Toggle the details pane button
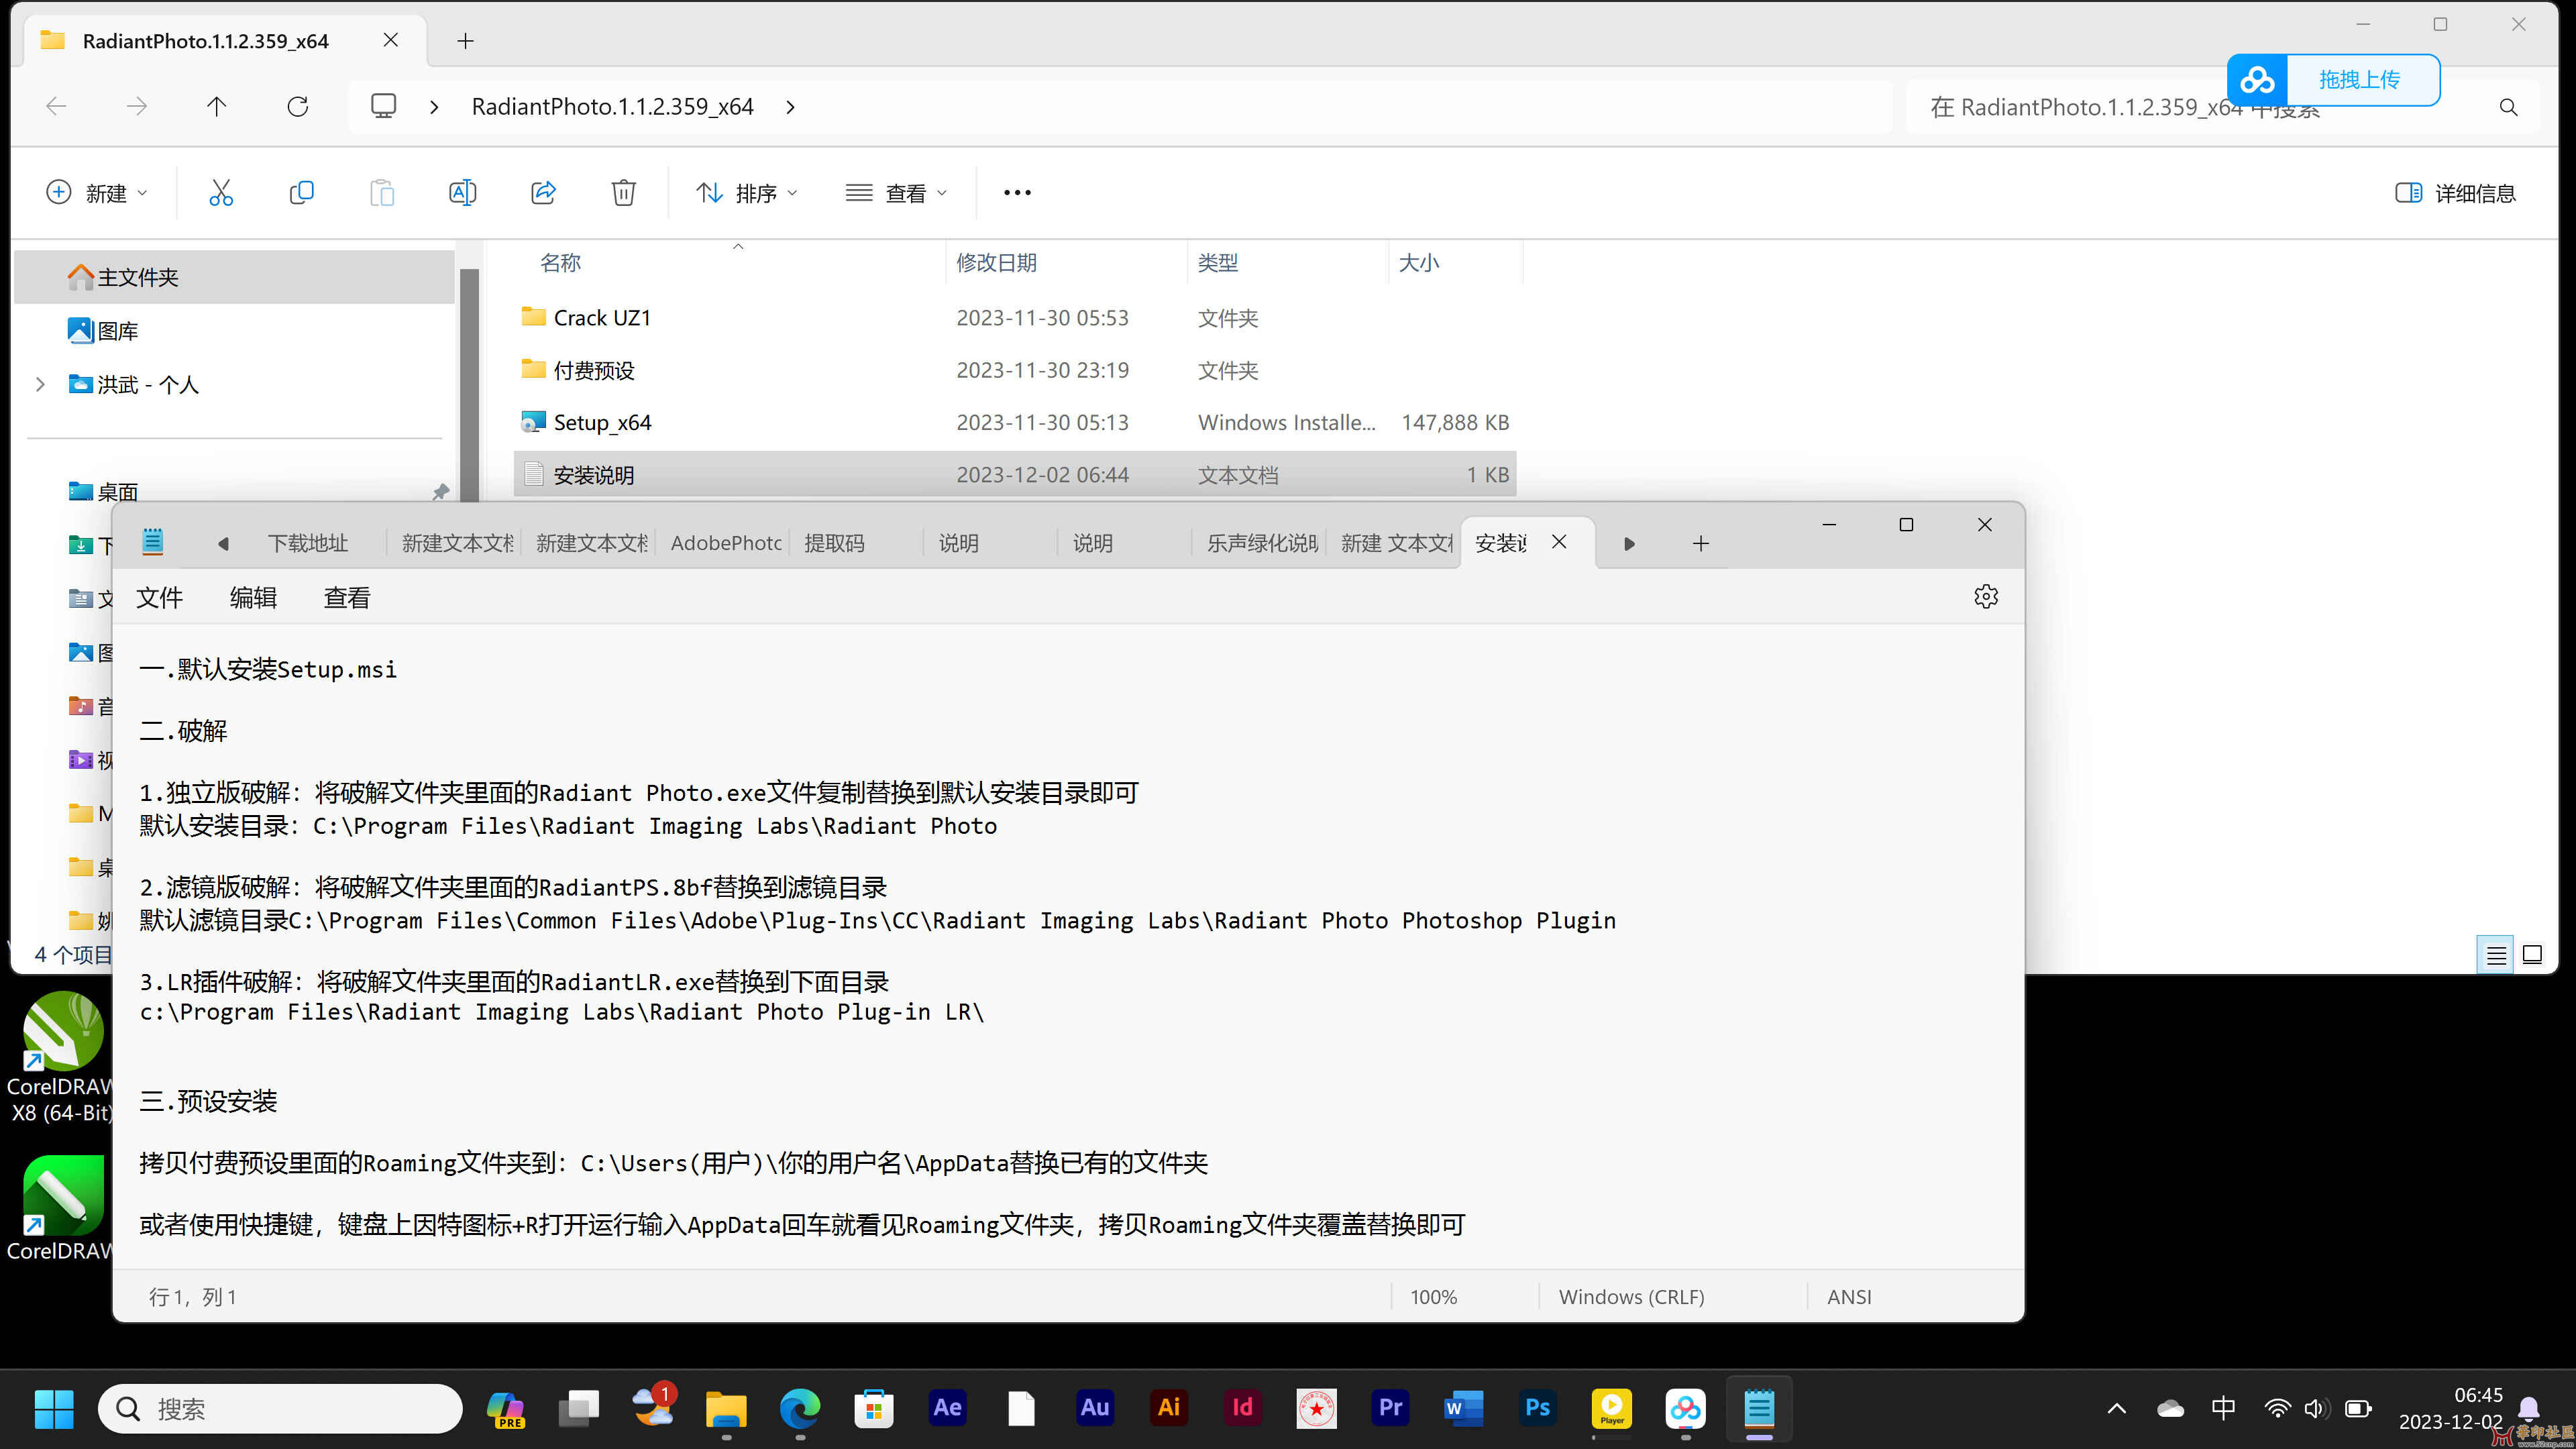 pos(2455,193)
